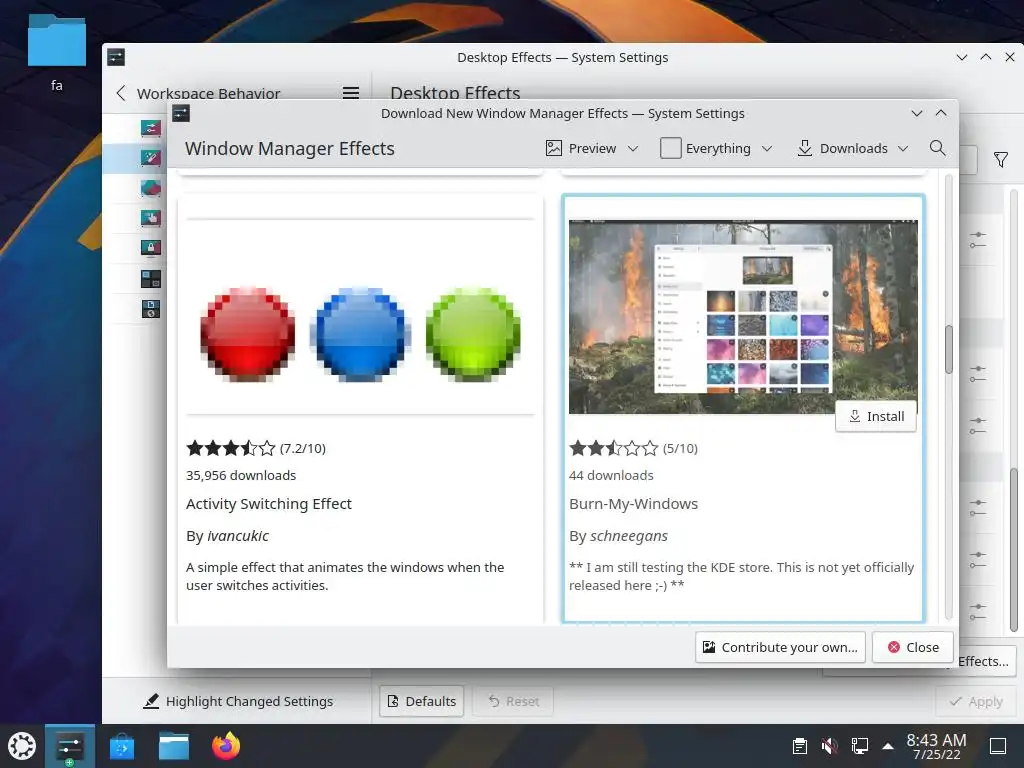Click the Apply button
Screen dimensions: 1024x768
(x=976, y=701)
